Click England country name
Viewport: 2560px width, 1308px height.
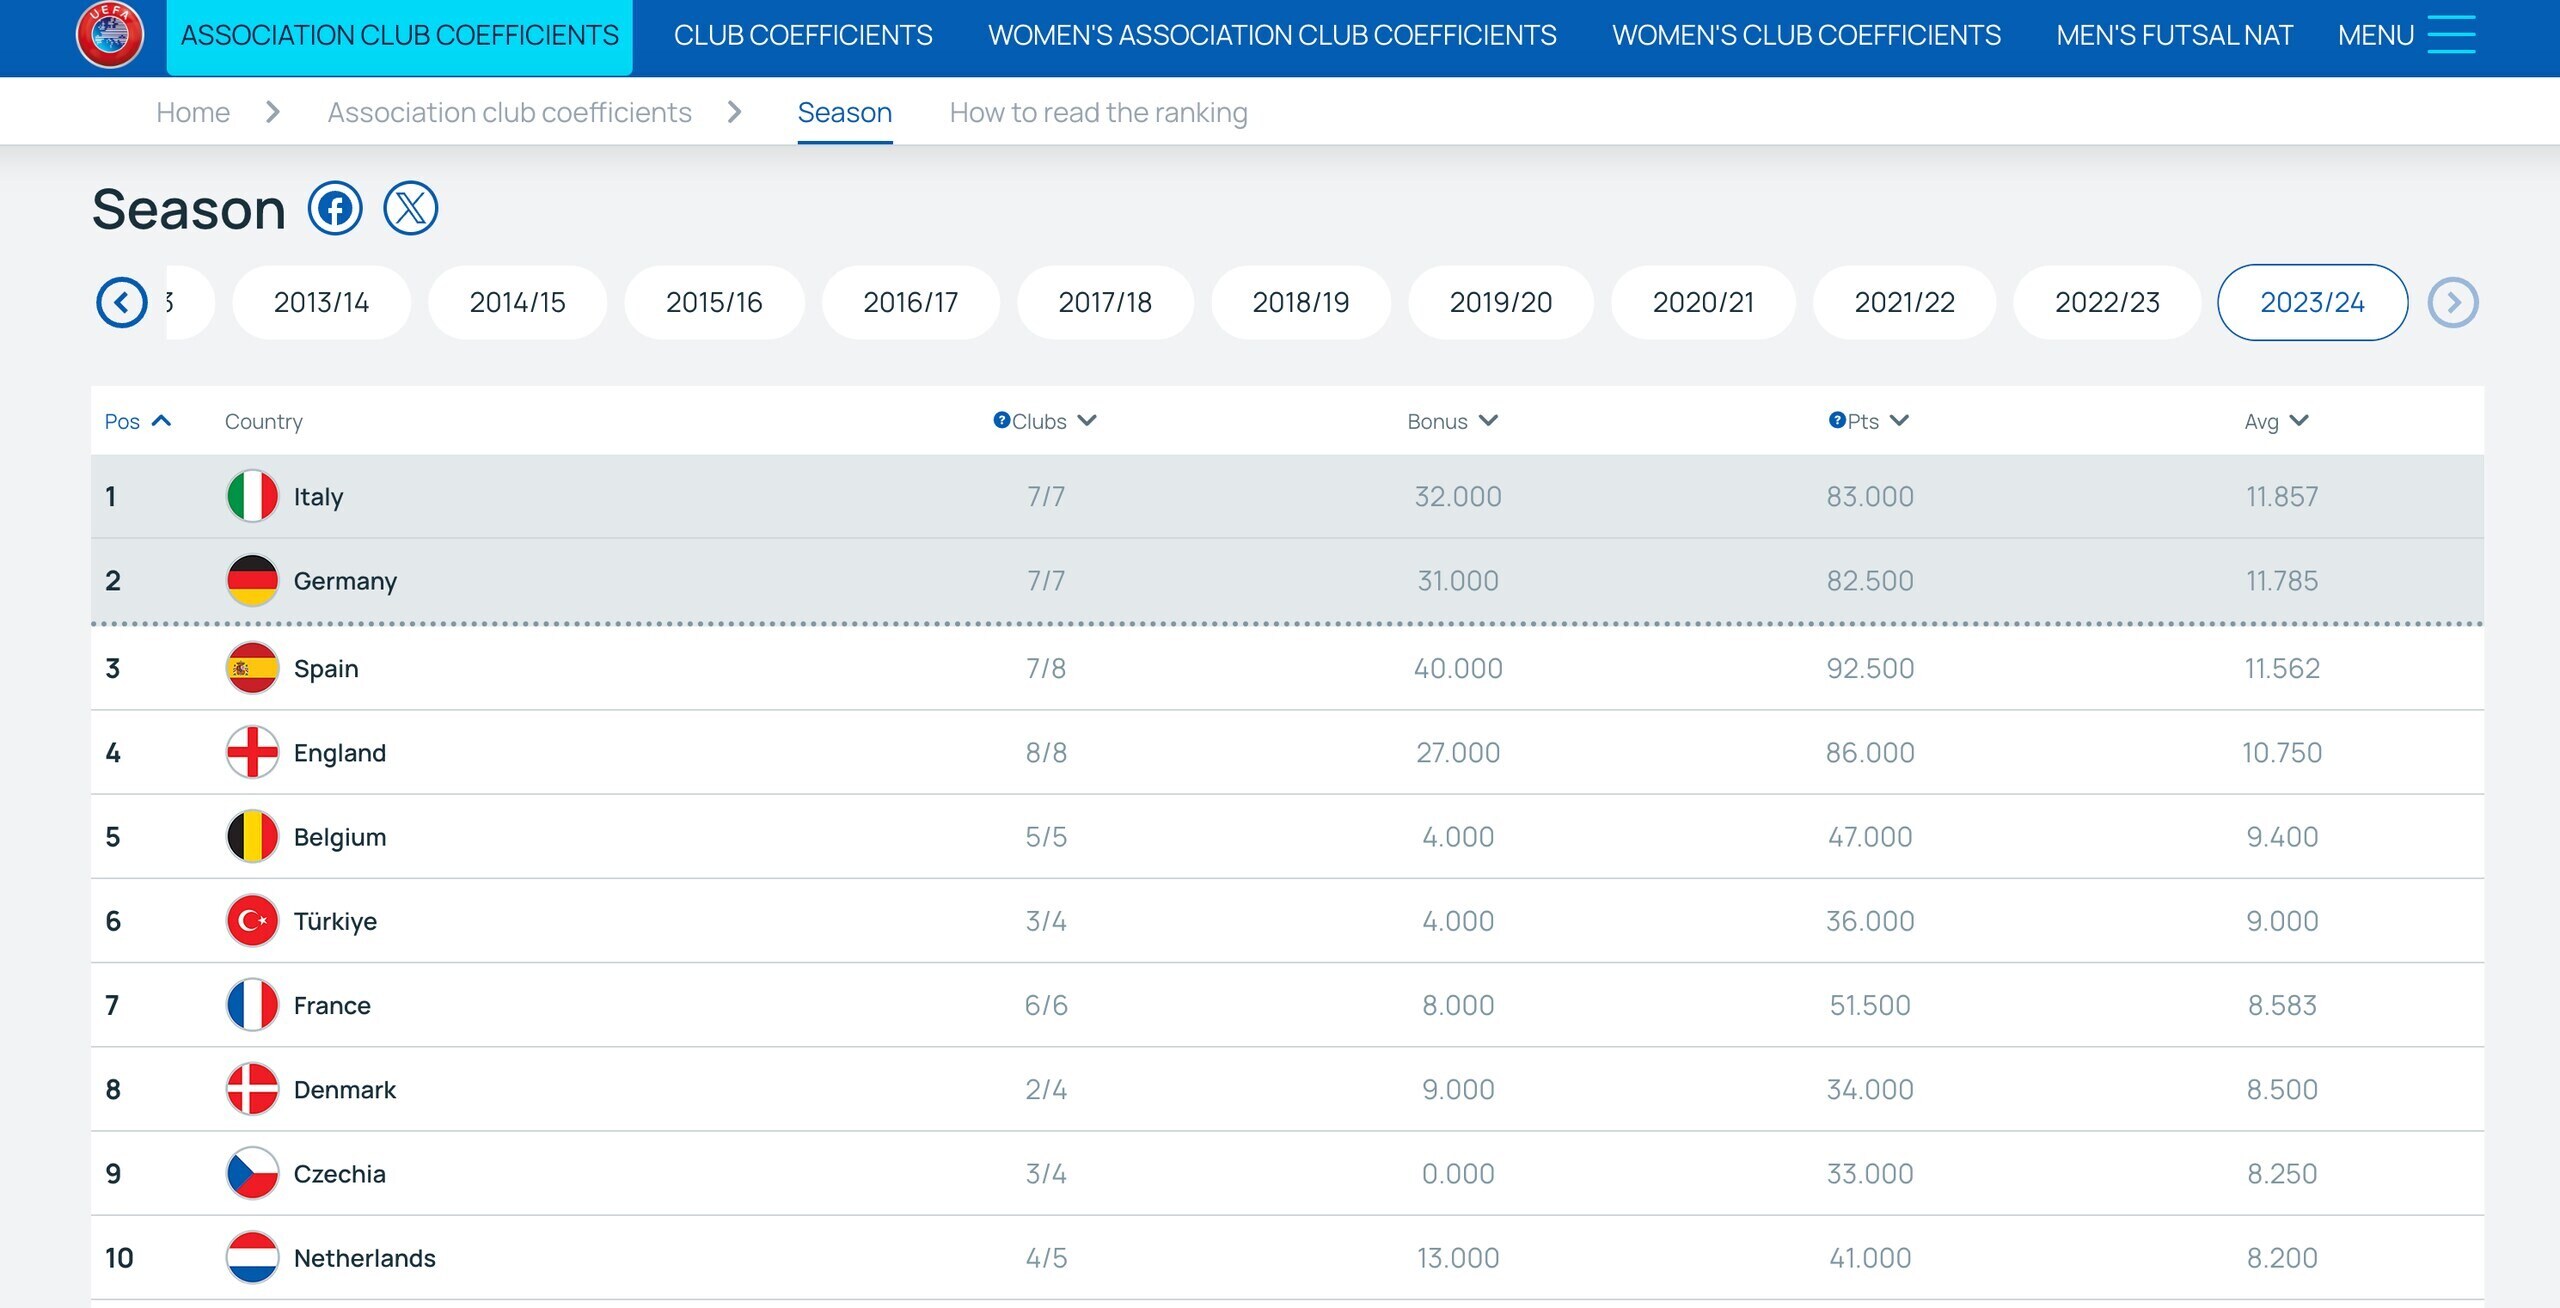(339, 753)
